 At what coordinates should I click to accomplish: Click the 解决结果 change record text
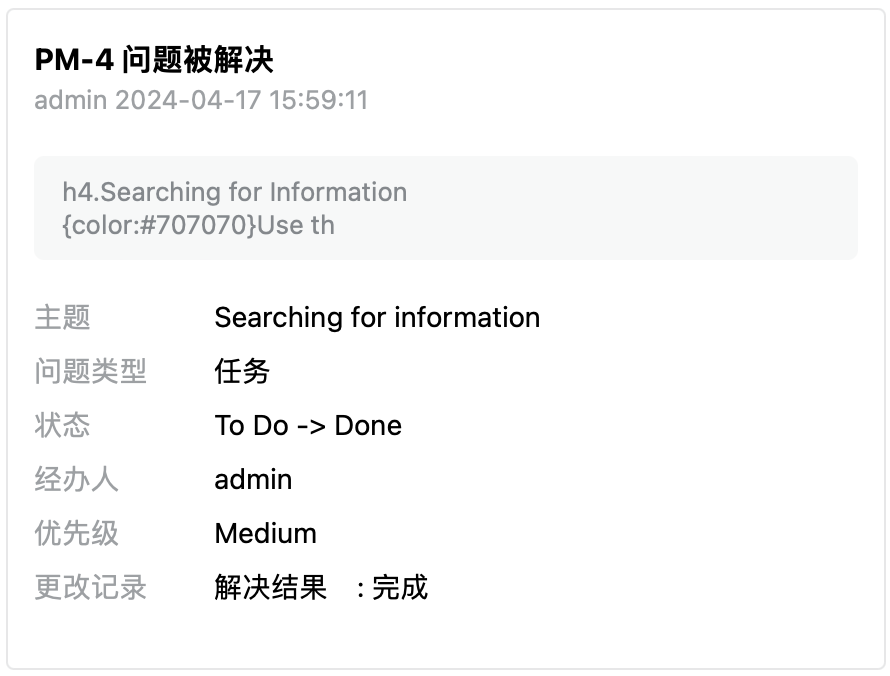(270, 588)
